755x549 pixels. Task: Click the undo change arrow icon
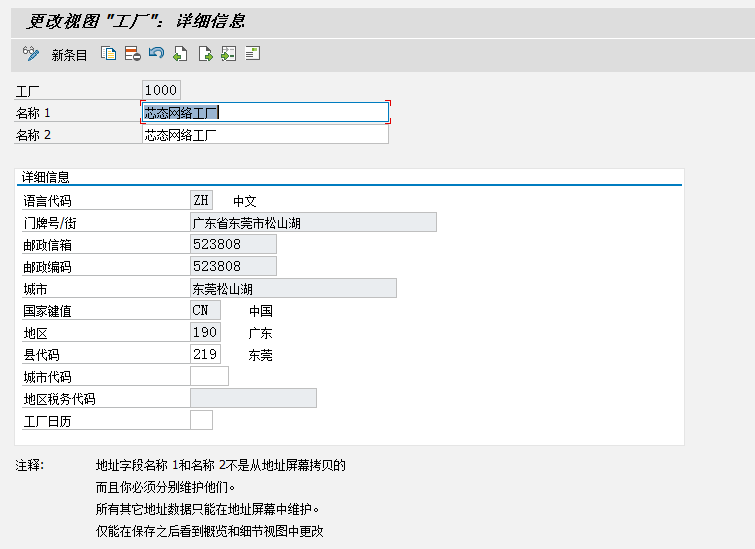click(156, 52)
